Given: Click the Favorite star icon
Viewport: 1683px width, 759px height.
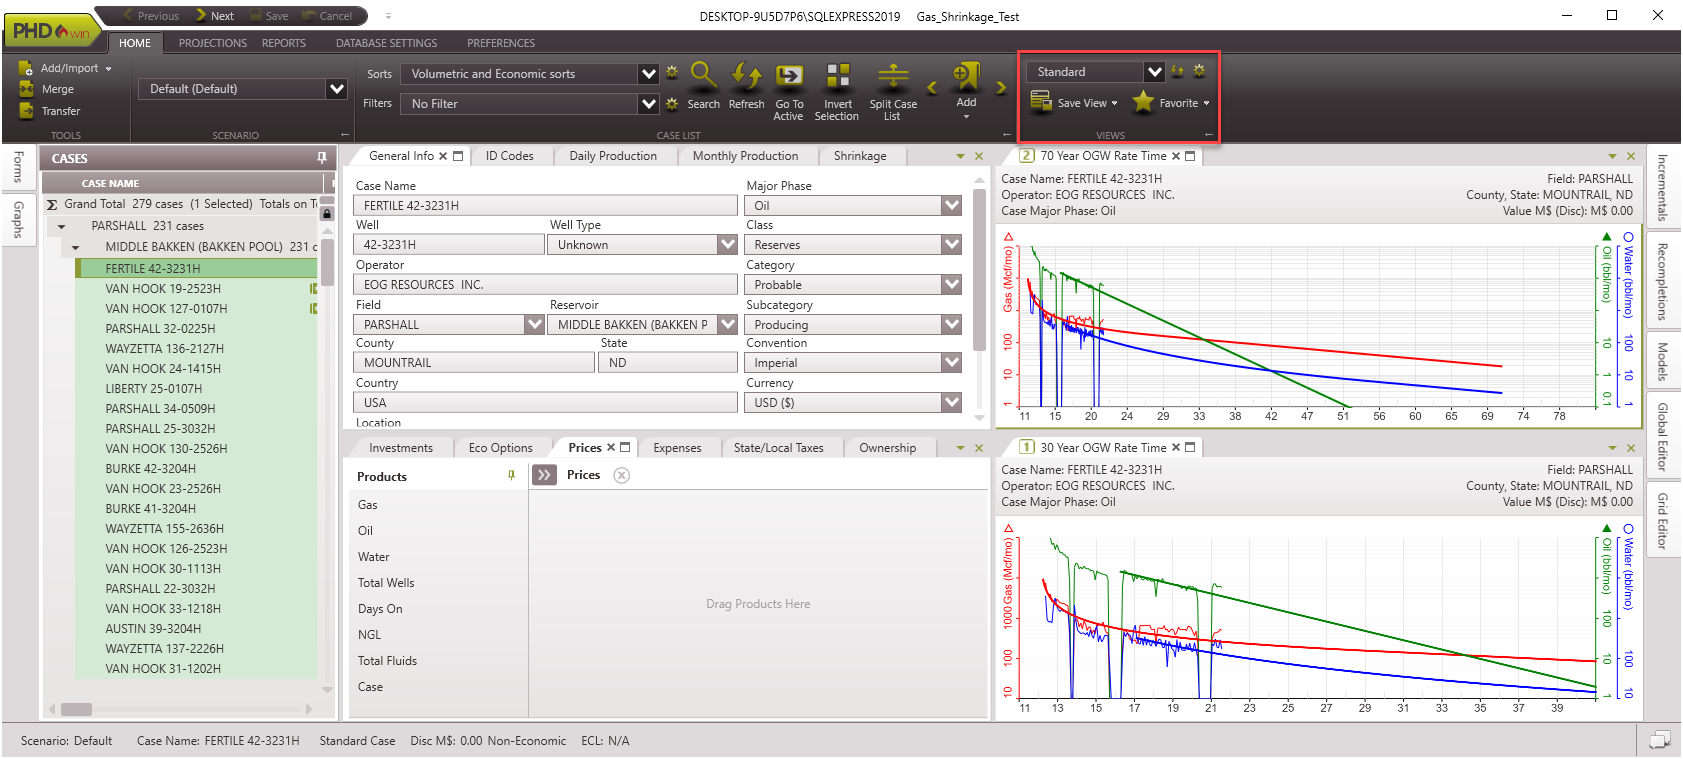Looking at the screenshot, I should 1143,102.
